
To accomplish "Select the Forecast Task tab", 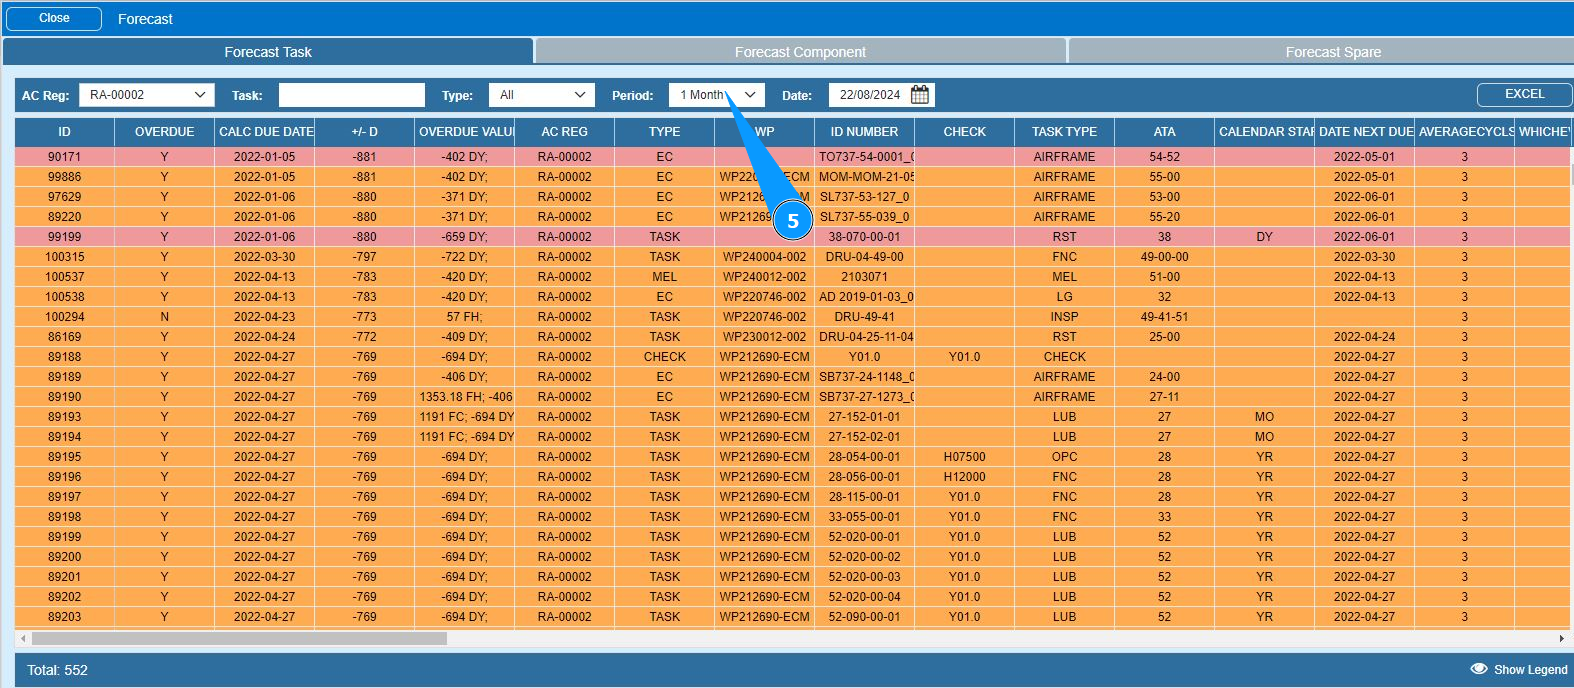I will click(x=268, y=52).
